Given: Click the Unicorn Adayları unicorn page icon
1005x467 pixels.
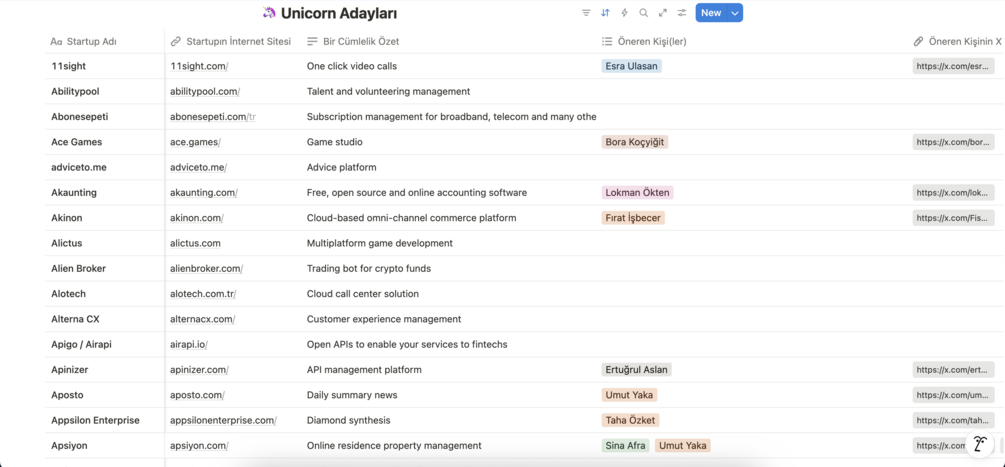Looking at the screenshot, I should tap(269, 13).
